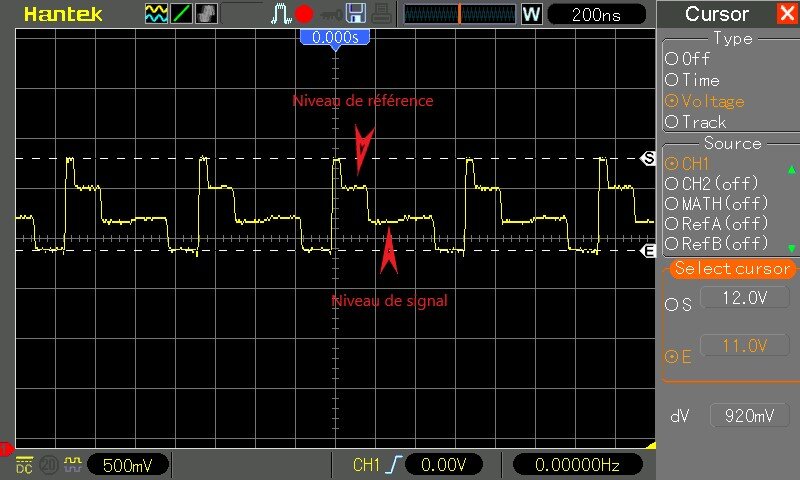Select the Track cursor type
This screenshot has width=800, height=480.
coord(695,122)
